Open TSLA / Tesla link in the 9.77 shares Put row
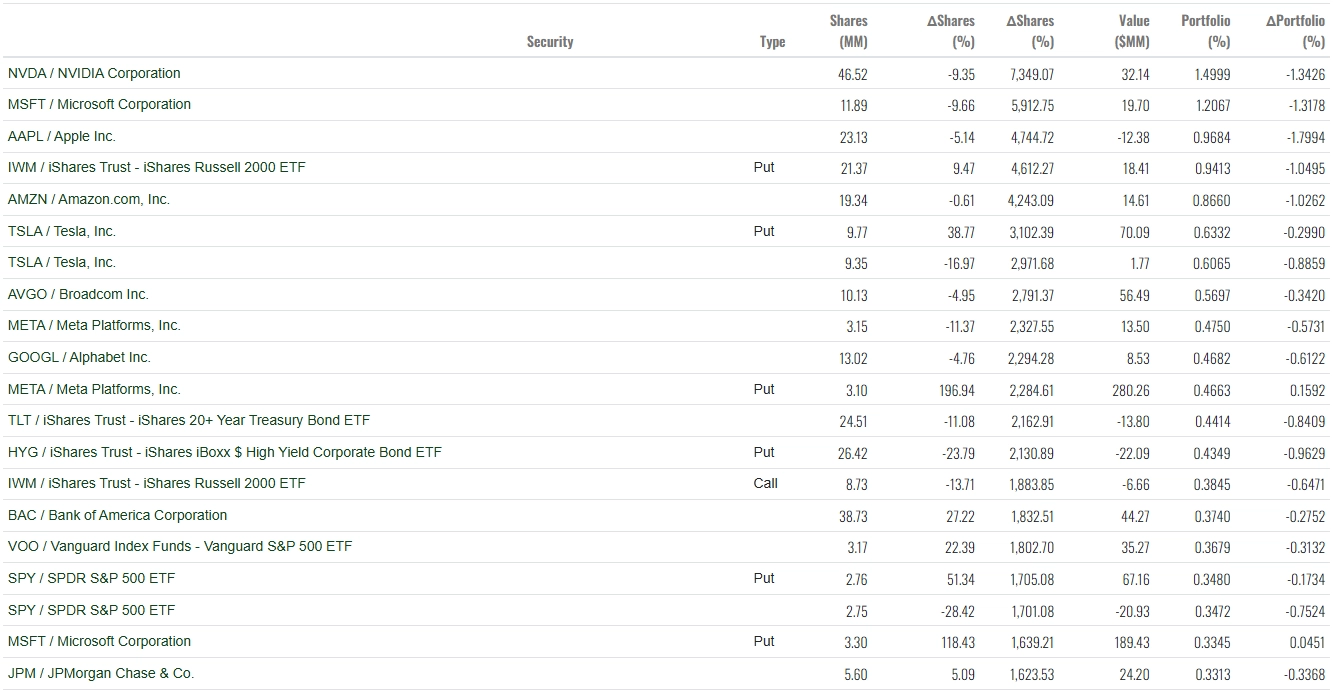 coord(62,231)
